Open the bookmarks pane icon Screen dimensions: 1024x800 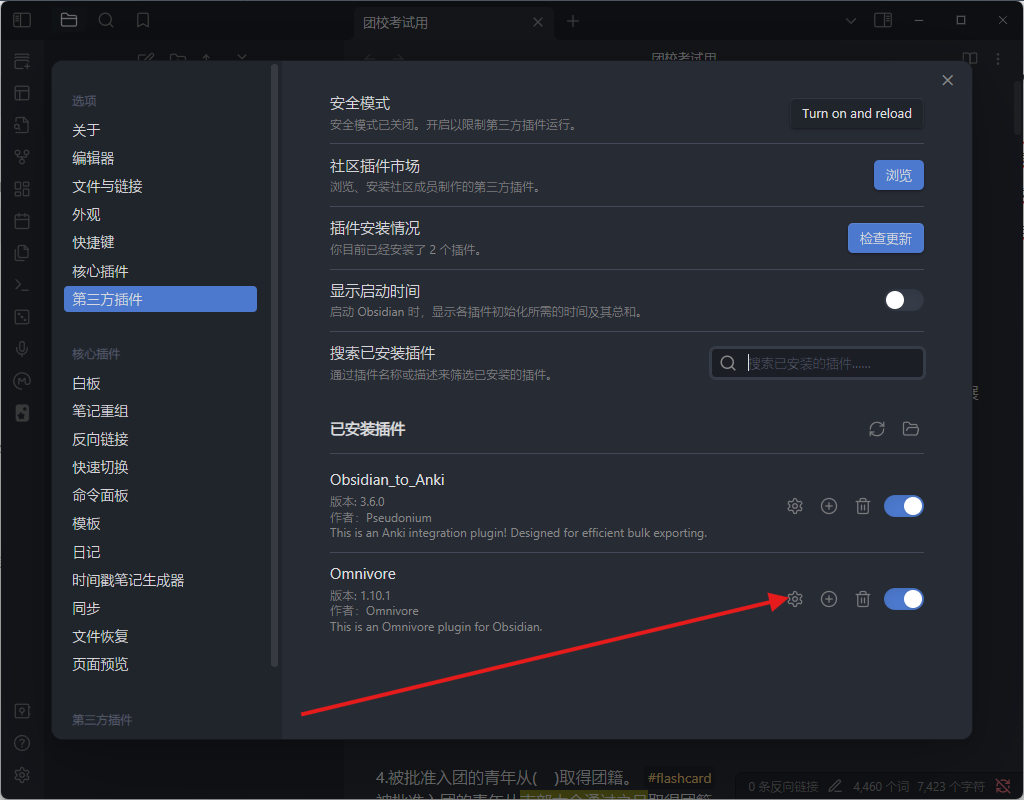pyautogui.click(x=143, y=20)
